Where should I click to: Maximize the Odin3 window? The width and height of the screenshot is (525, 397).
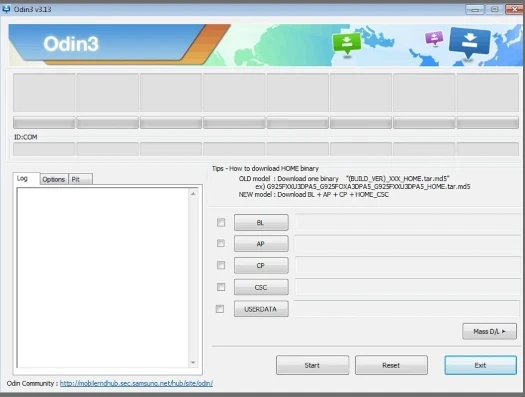click(495, 9)
